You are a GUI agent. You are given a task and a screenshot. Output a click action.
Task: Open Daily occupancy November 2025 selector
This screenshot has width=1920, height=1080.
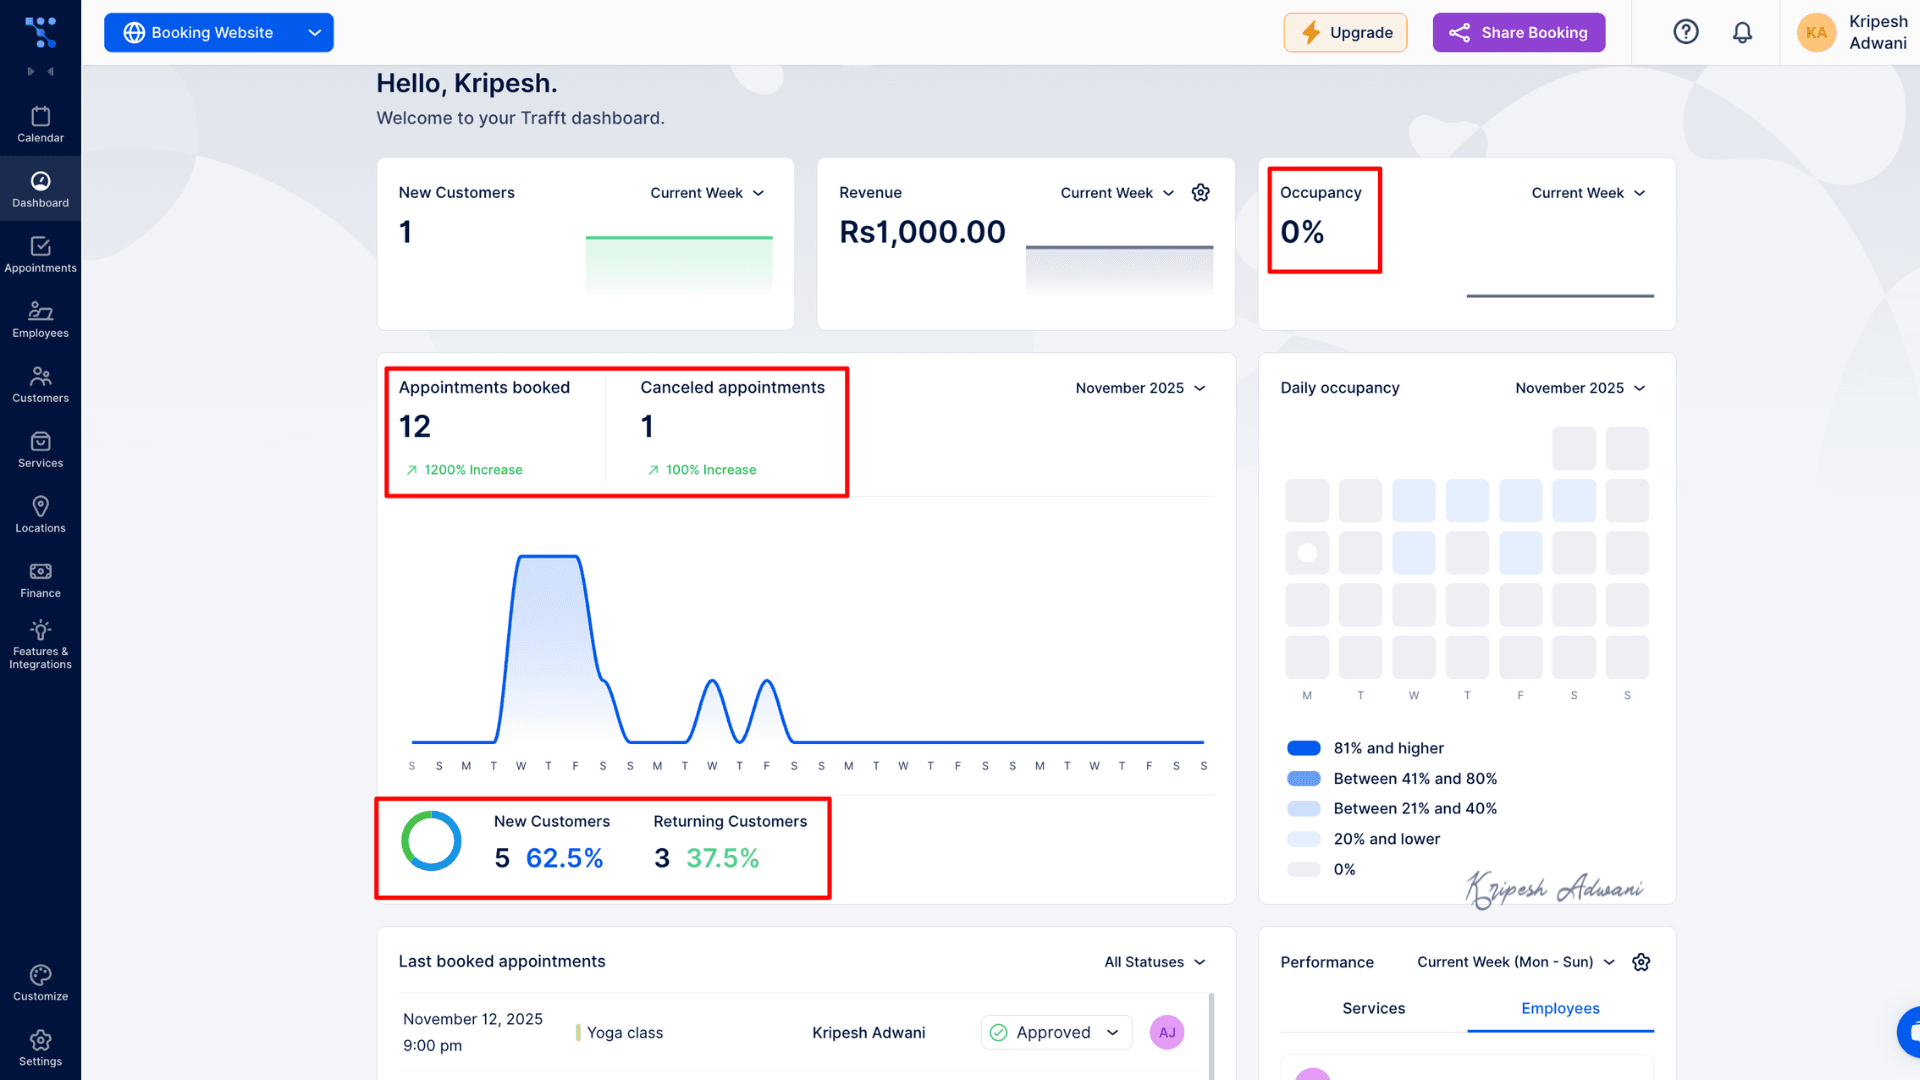tap(1580, 388)
